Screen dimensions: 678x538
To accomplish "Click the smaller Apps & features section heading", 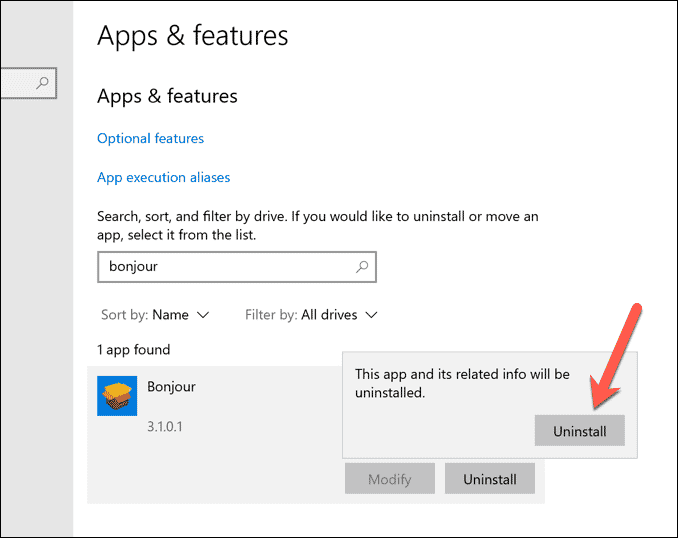I will 167,97.
